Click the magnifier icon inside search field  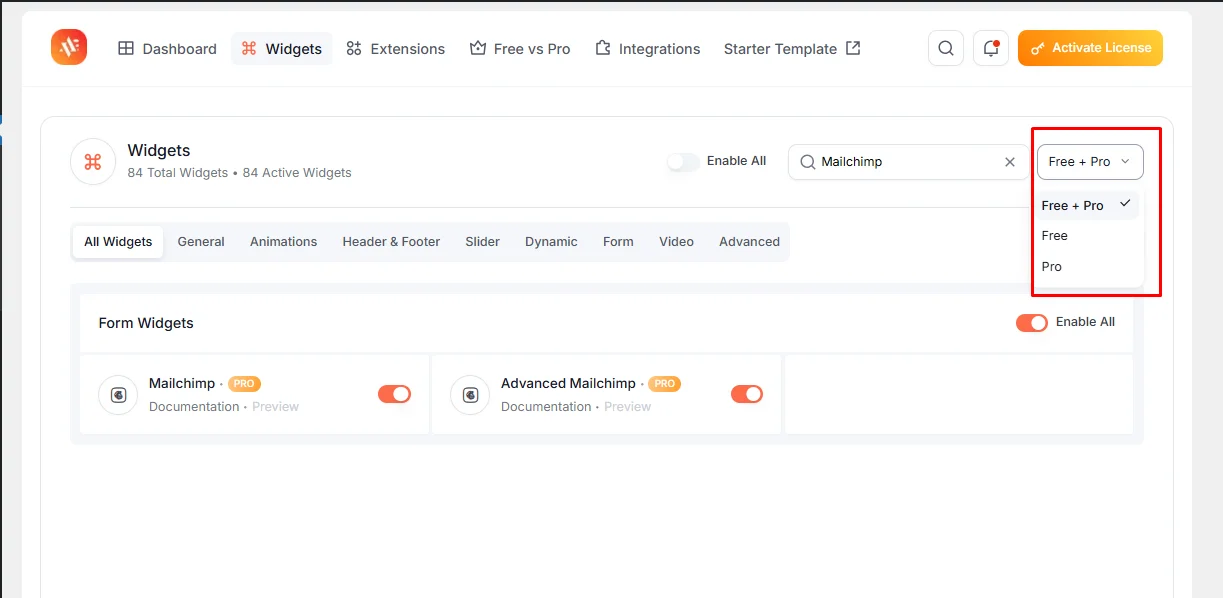tap(807, 162)
